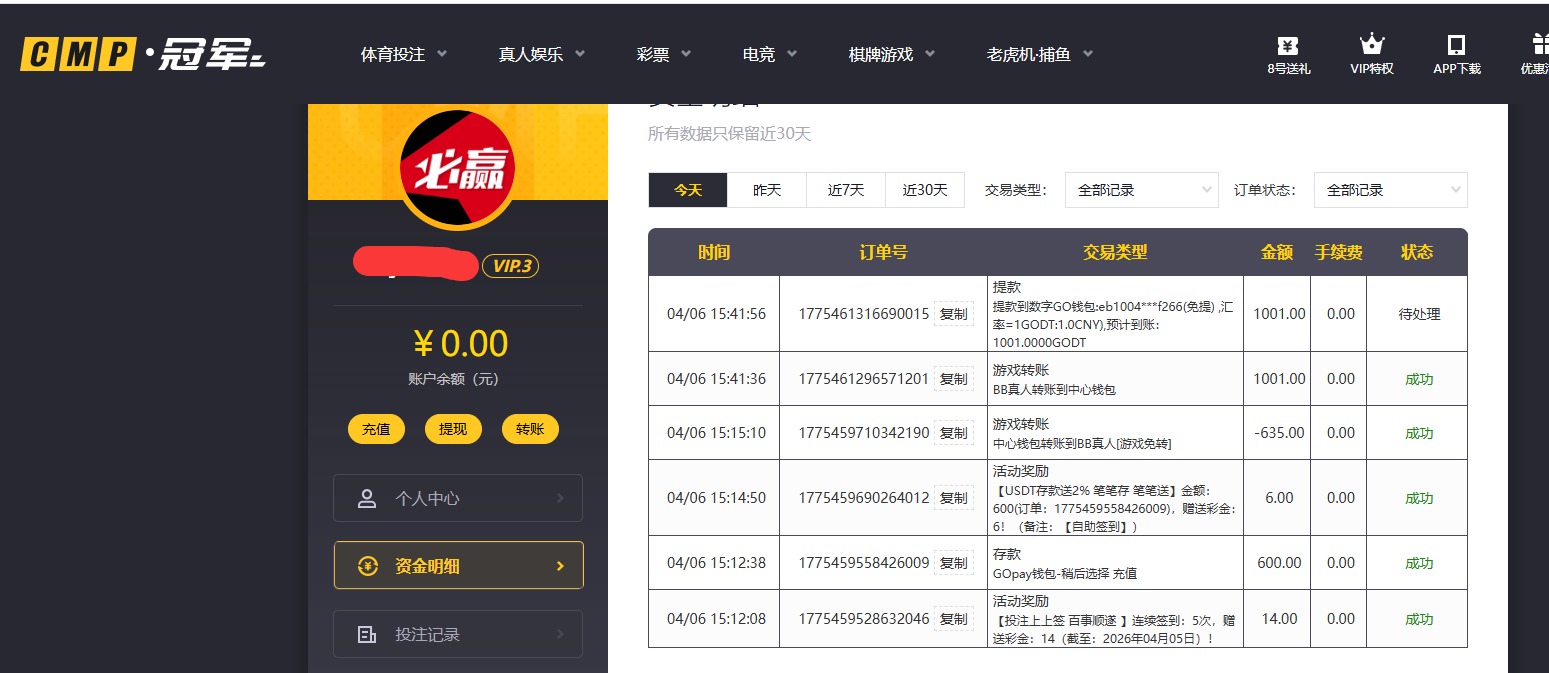
Task: Copy order number 1775459558426009
Action: click(x=953, y=562)
